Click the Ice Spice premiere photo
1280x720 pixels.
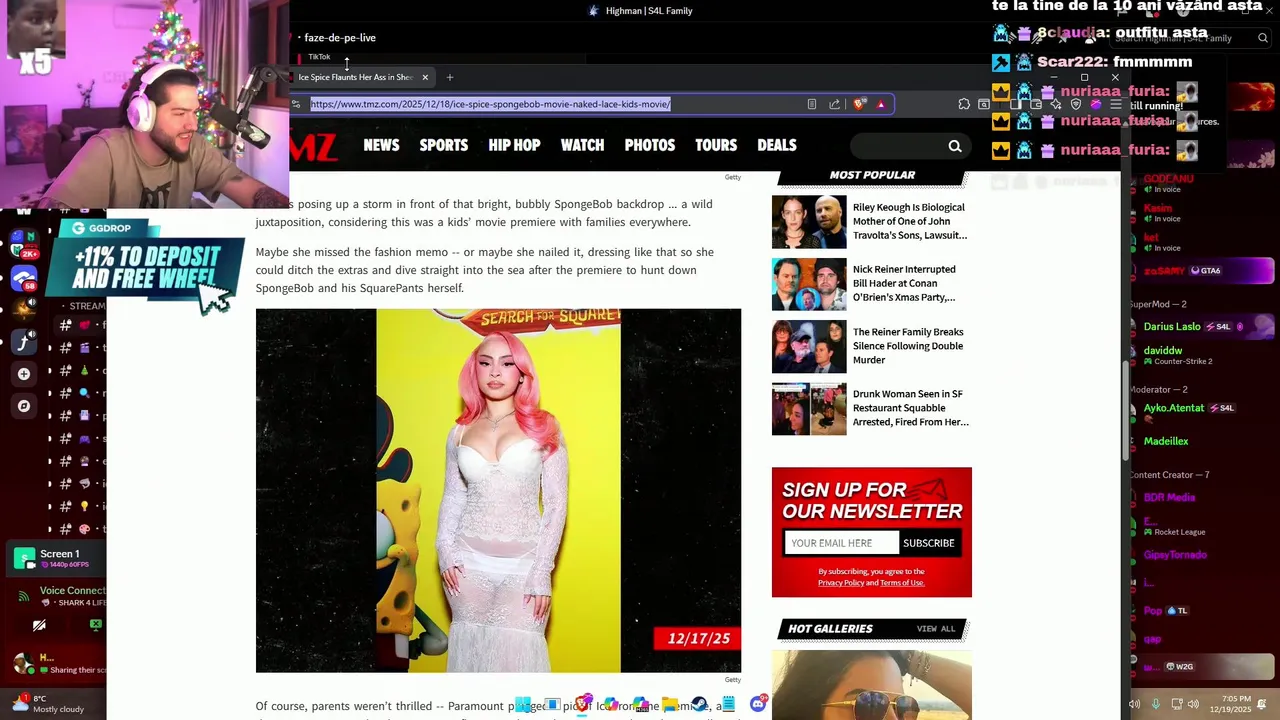[x=498, y=490]
